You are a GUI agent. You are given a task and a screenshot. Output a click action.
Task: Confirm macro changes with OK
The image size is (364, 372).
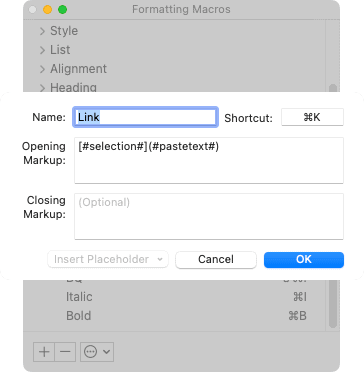pyautogui.click(x=304, y=259)
